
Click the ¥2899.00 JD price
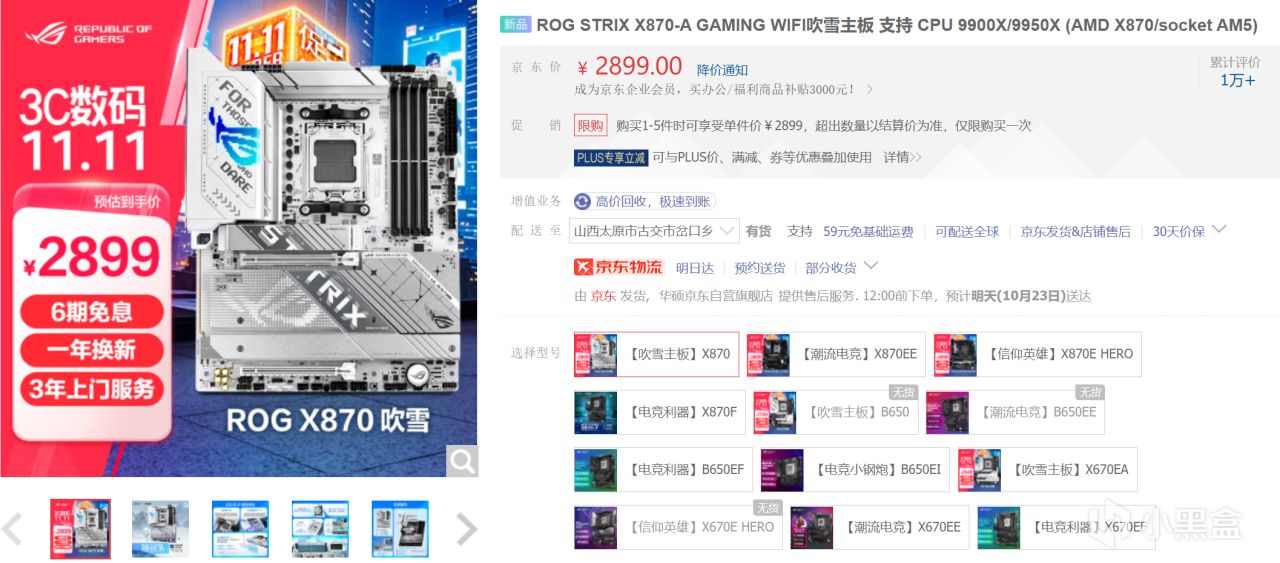pyautogui.click(x=629, y=67)
